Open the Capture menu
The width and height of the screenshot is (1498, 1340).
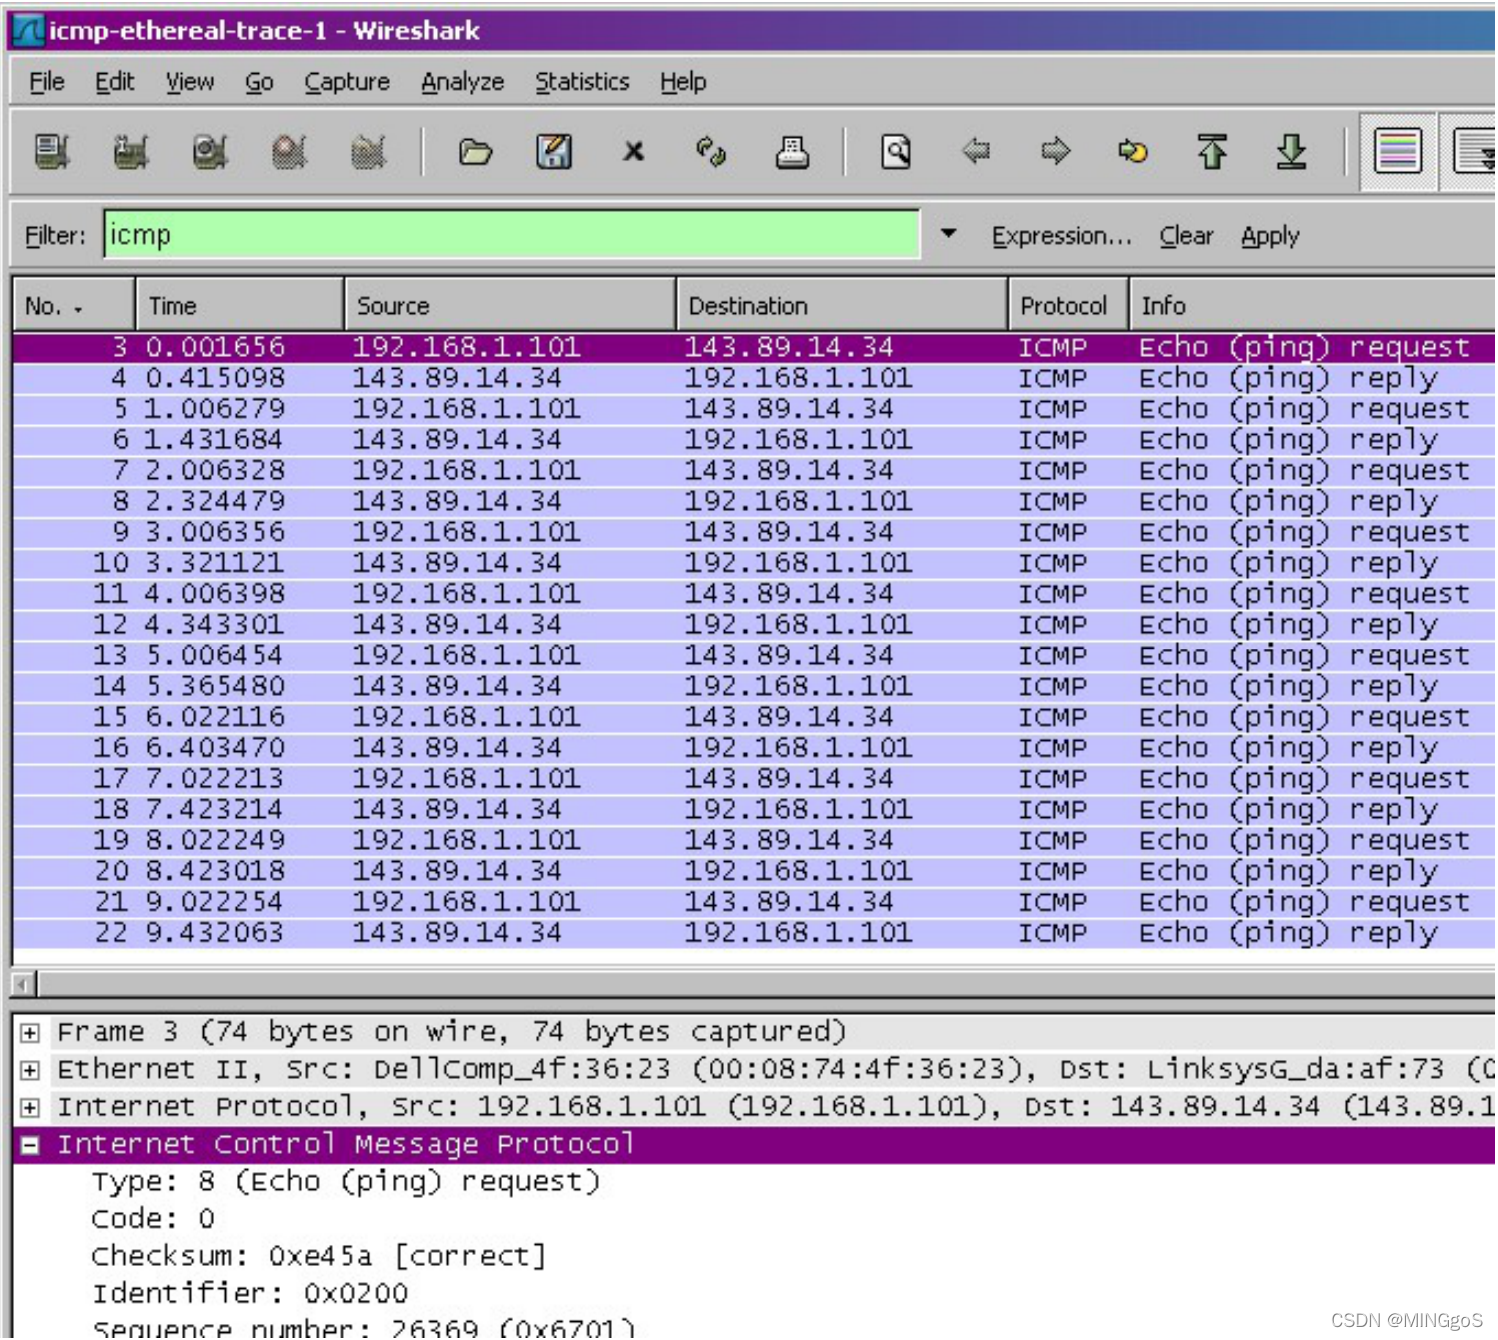pos(347,82)
